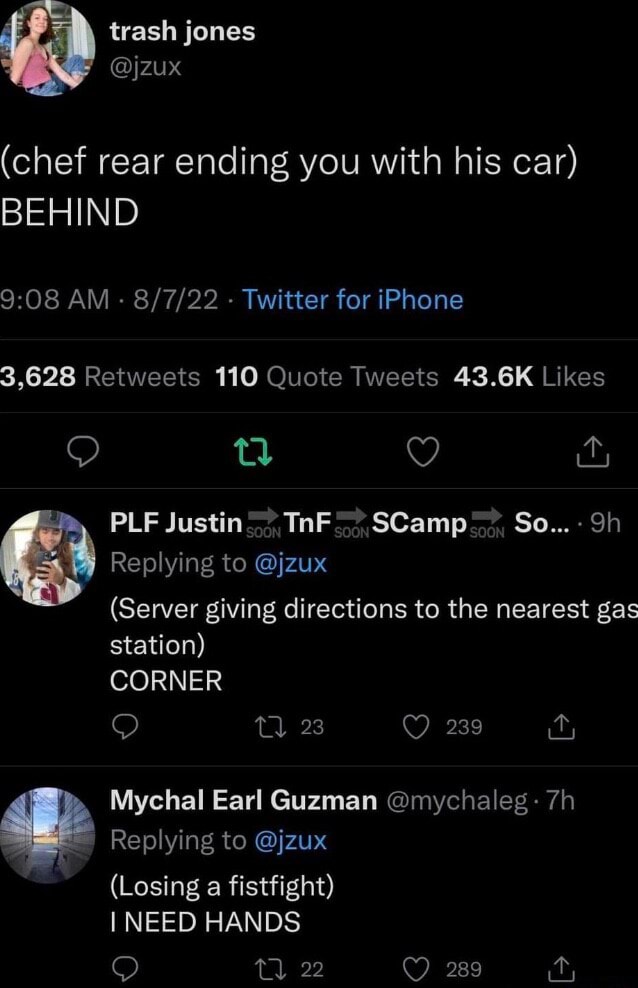Reply to Mychal Earl Guzman's comment
The height and width of the screenshot is (988, 638).
point(125,966)
